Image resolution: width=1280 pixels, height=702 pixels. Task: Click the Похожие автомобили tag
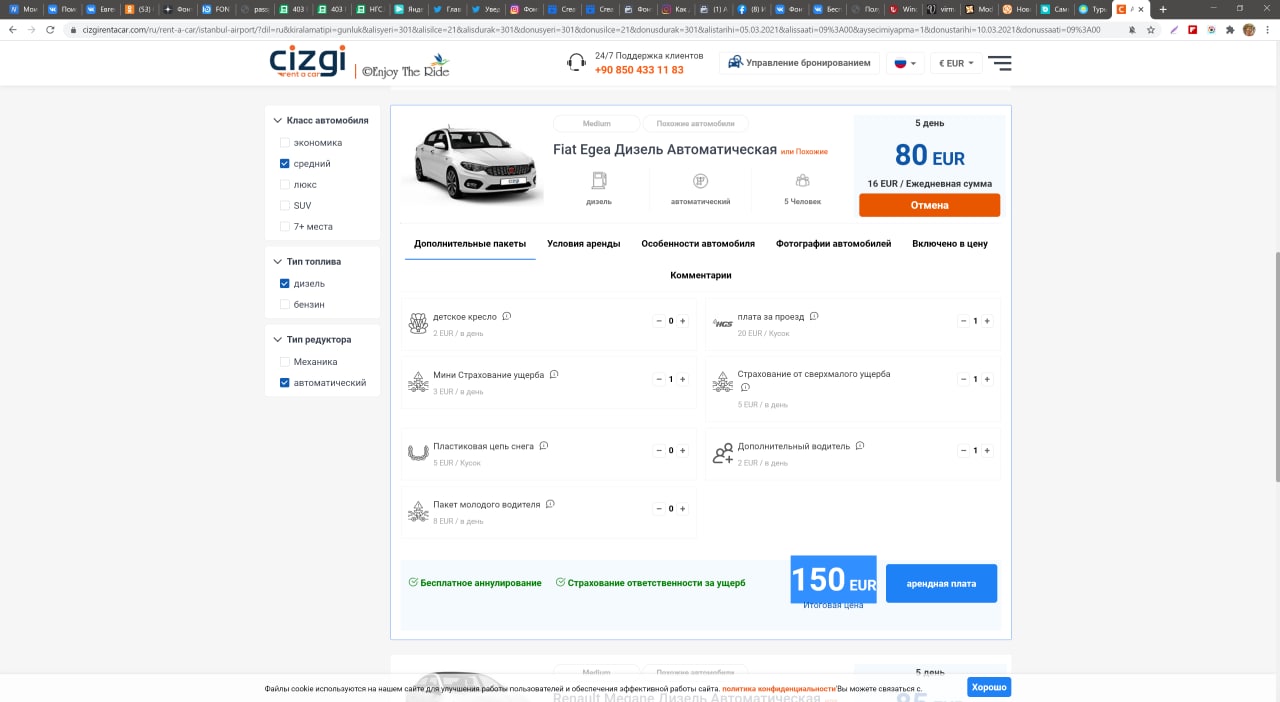coord(695,124)
